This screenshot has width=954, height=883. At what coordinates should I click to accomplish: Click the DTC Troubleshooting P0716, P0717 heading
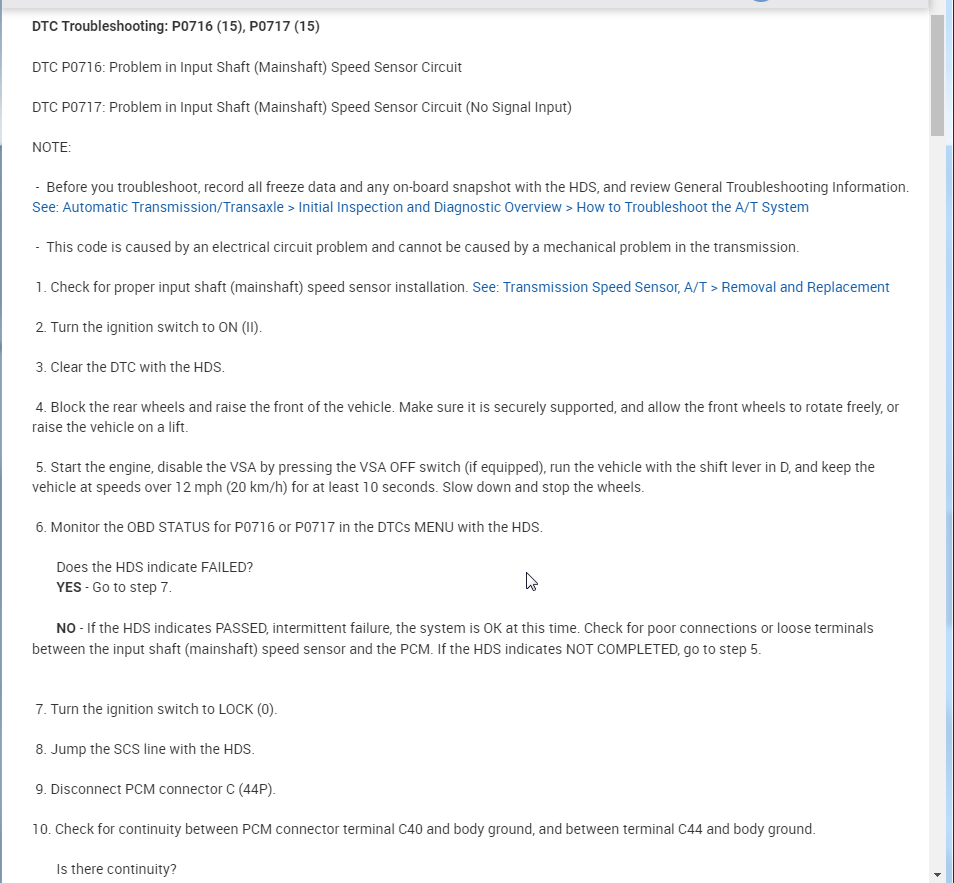pyautogui.click(x=176, y=26)
